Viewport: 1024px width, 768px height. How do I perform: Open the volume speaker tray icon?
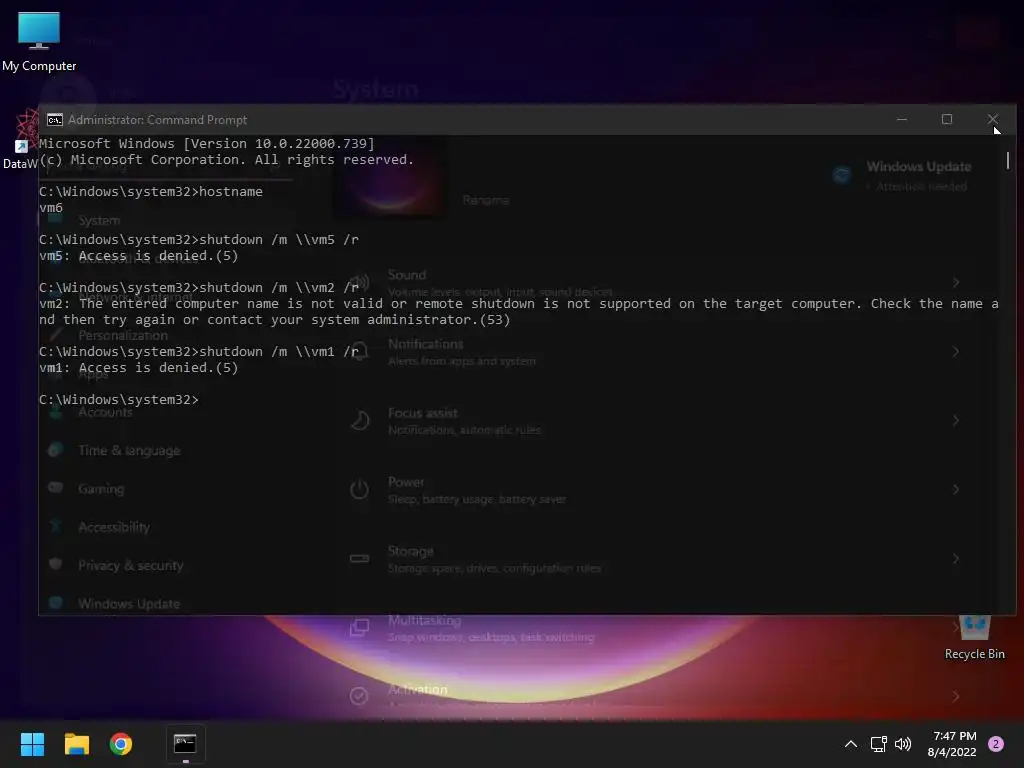coord(903,744)
